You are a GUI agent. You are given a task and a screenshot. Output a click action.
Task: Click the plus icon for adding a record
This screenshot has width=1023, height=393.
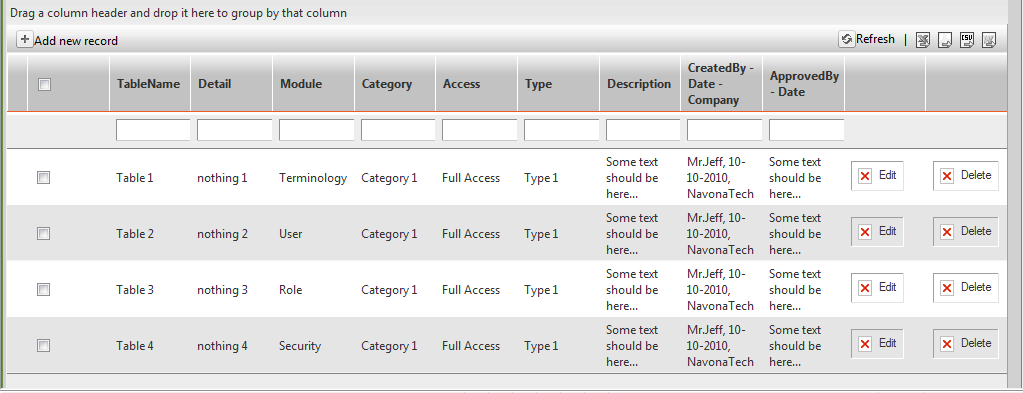(24, 40)
